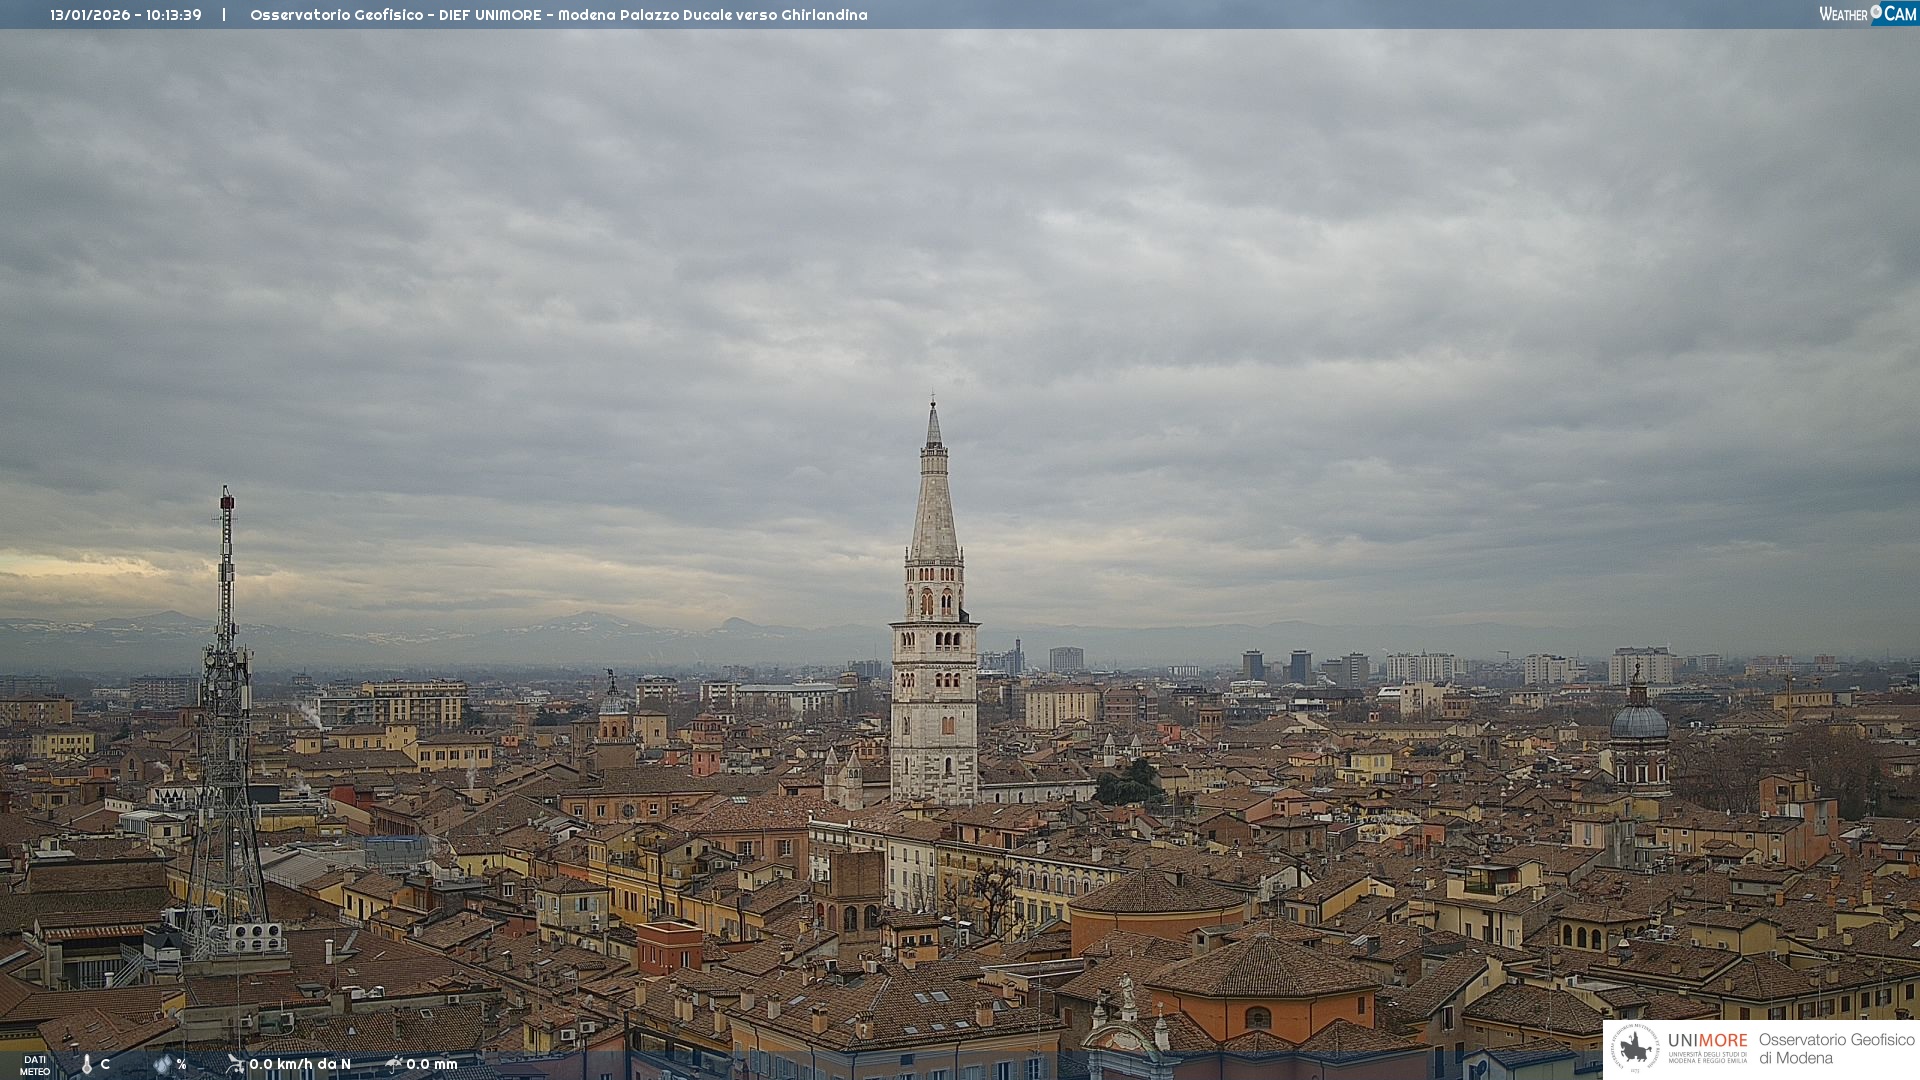
Task: Click the 0.0 mm rainfall reading
Action: pos(431,1064)
